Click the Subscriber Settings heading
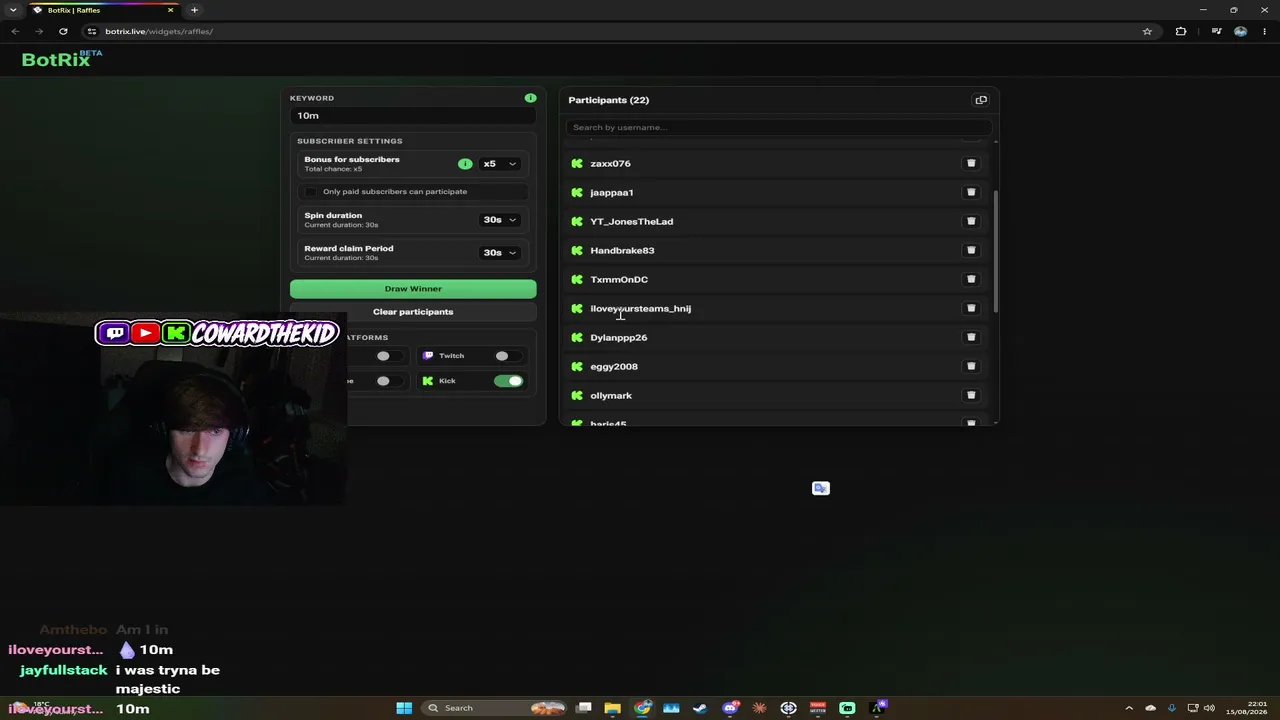Image resolution: width=1280 pixels, height=720 pixels. (350, 141)
